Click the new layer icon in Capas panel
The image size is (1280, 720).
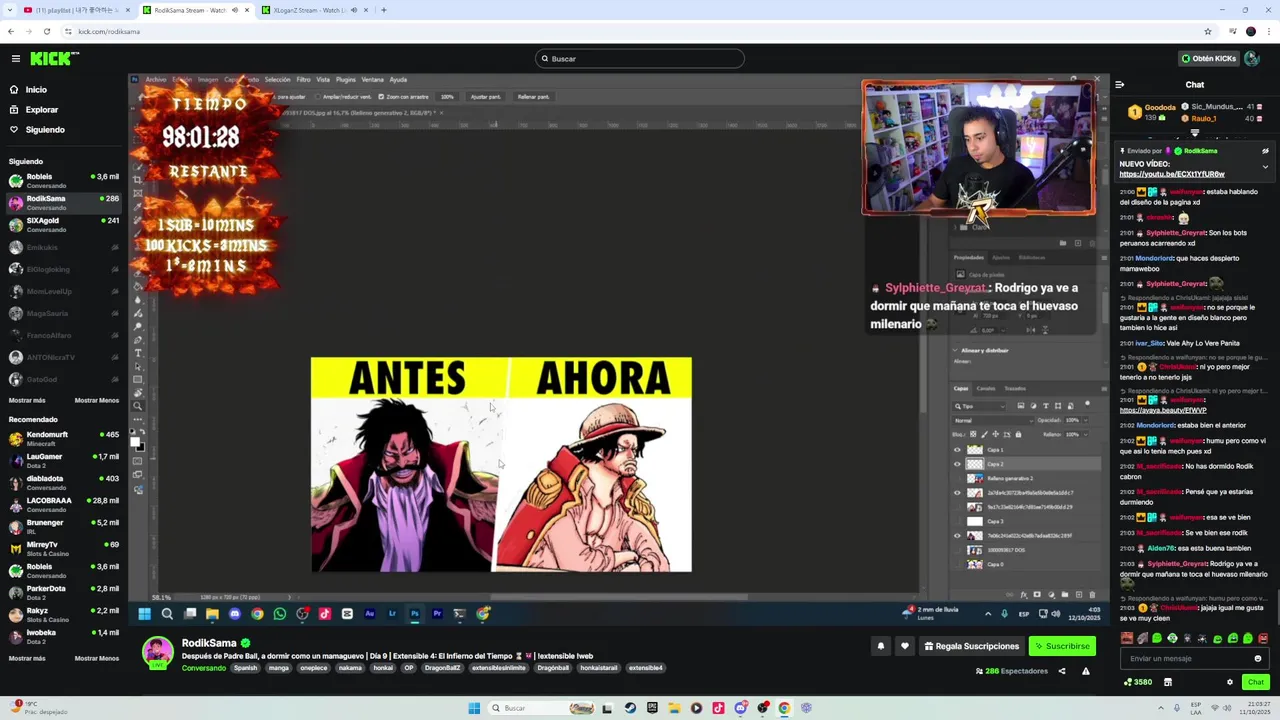(1078, 595)
